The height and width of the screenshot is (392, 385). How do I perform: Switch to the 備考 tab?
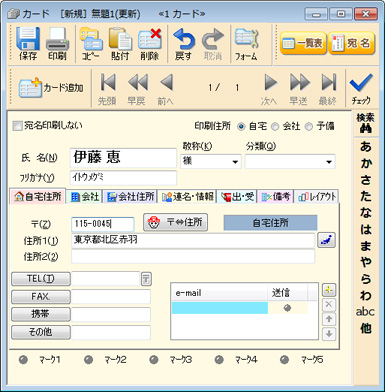[x=276, y=197]
